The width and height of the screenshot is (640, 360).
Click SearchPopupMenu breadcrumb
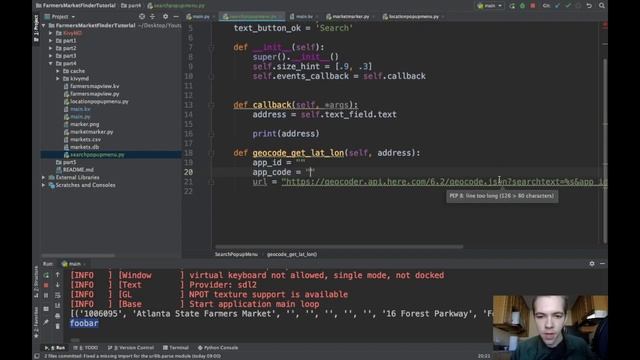(x=236, y=254)
